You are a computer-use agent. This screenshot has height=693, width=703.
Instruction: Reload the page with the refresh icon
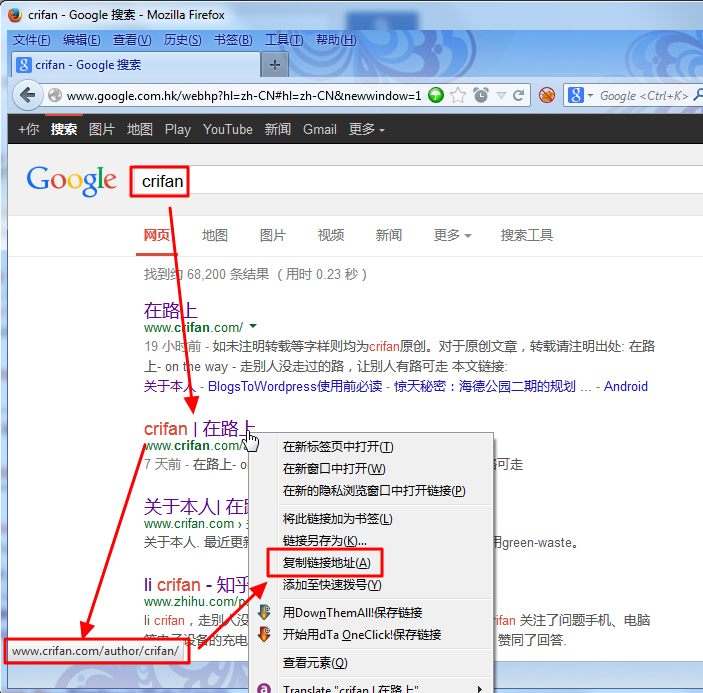(519, 95)
